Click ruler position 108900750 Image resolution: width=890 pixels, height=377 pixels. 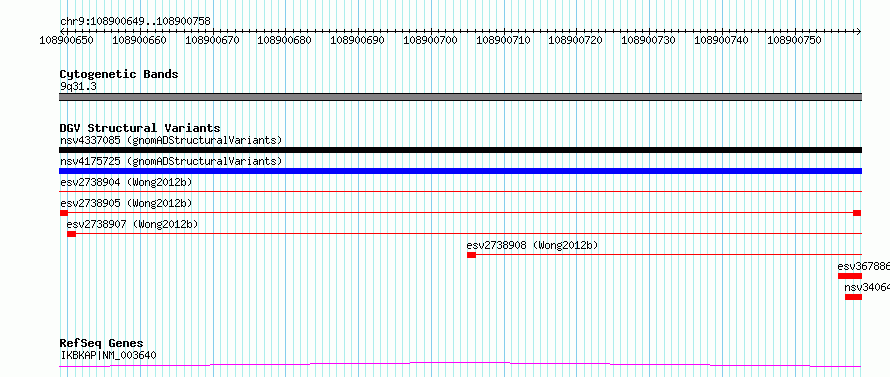pos(794,41)
